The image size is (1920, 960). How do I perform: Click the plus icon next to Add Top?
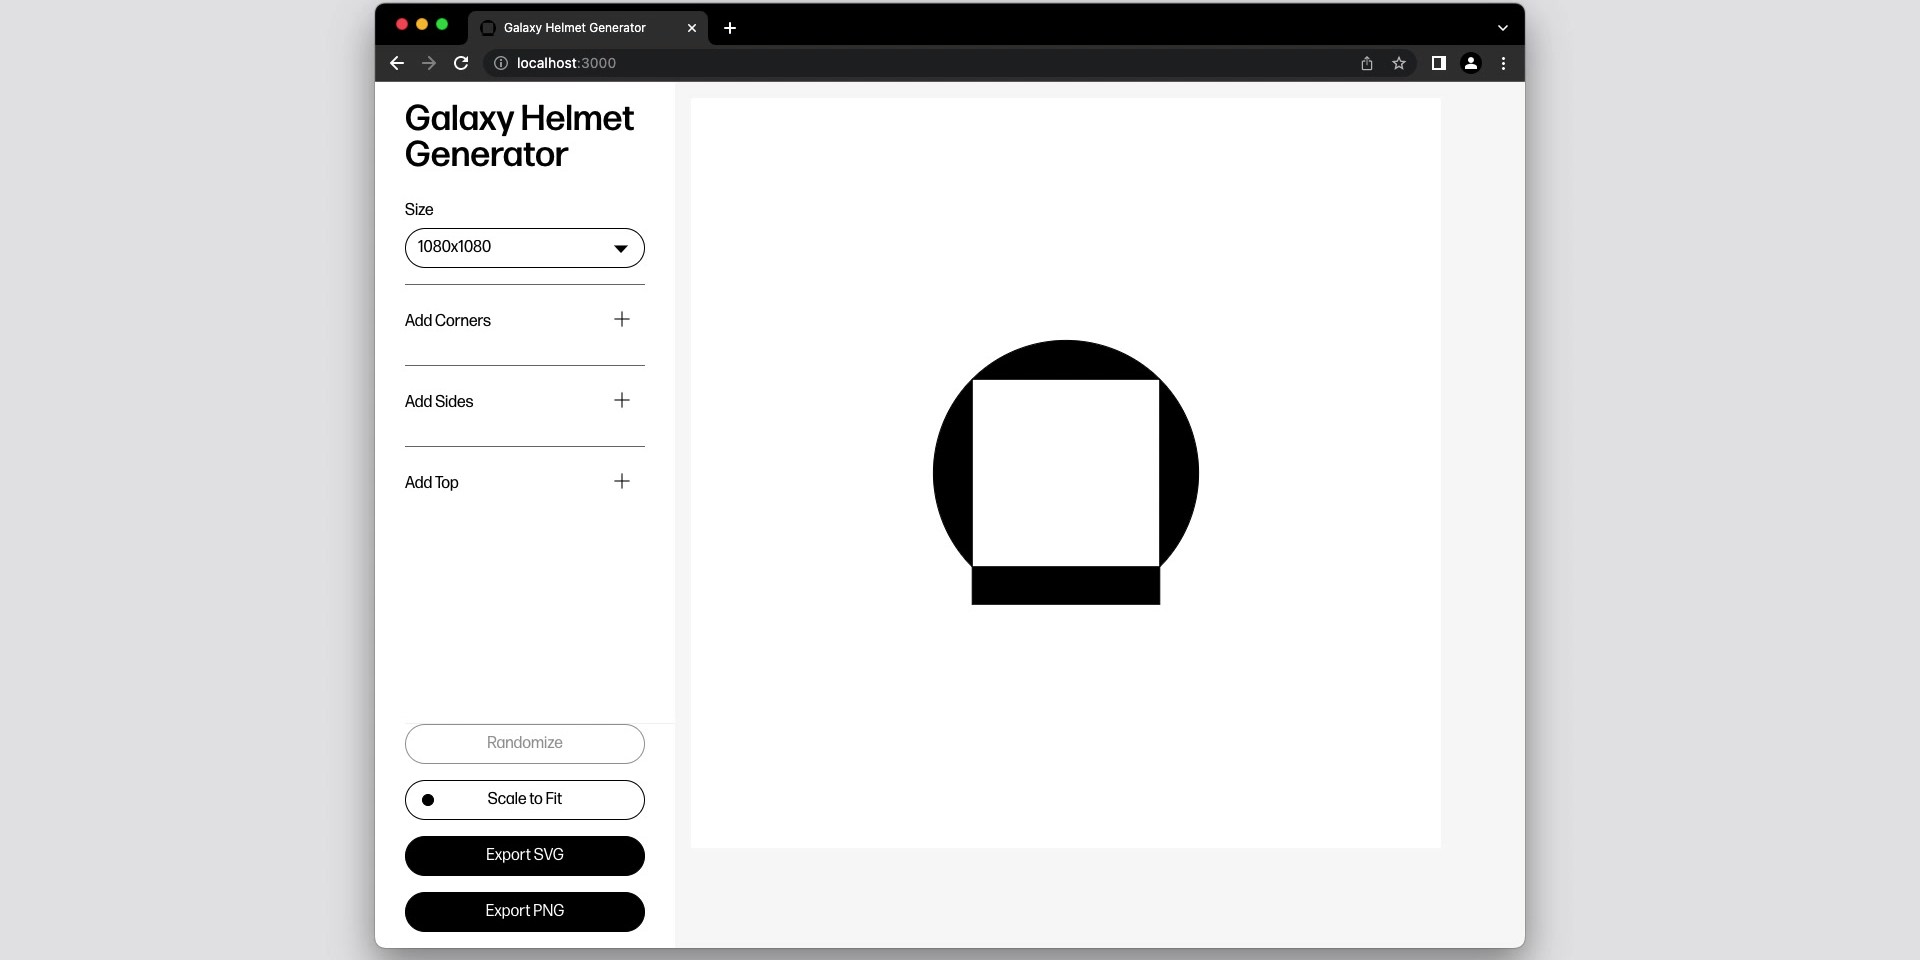621,481
